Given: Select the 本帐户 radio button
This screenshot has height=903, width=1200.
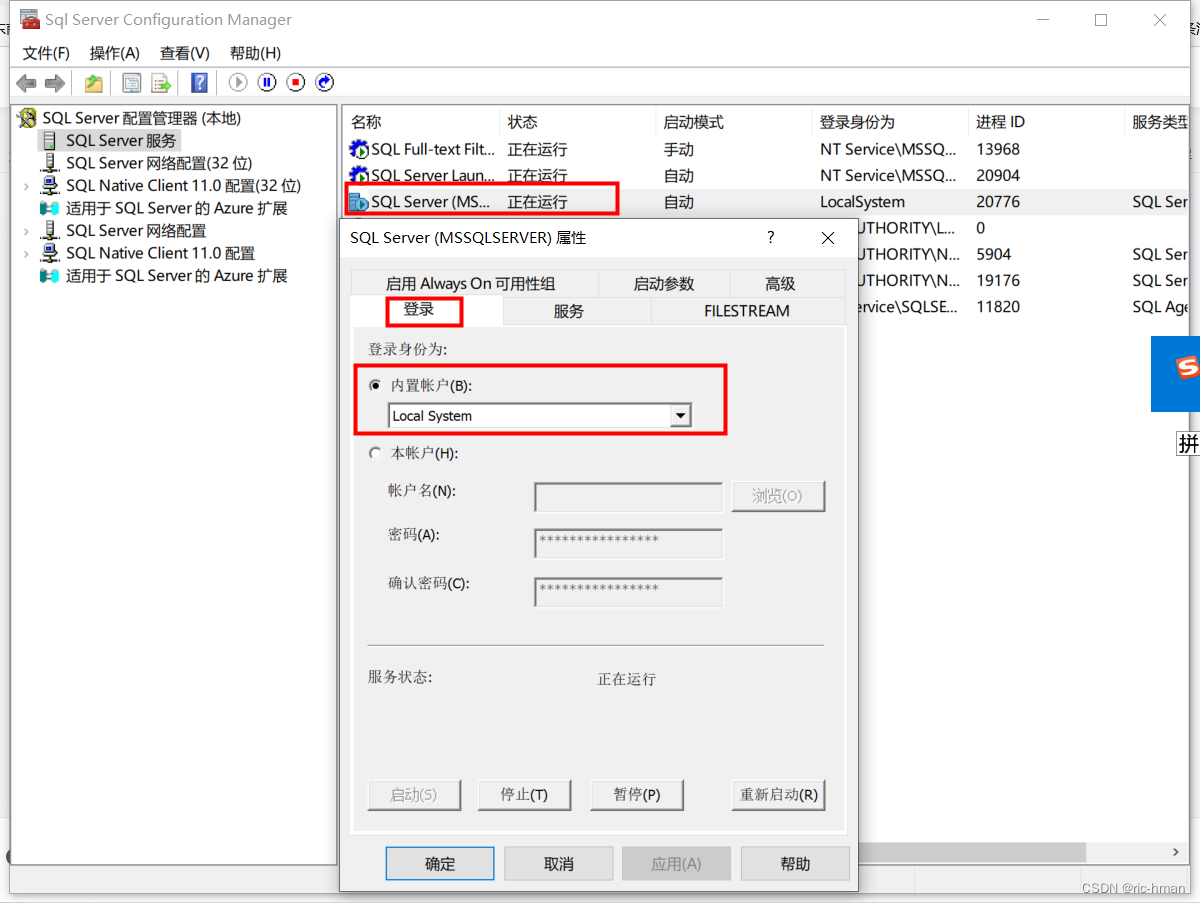Looking at the screenshot, I should coord(375,452).
